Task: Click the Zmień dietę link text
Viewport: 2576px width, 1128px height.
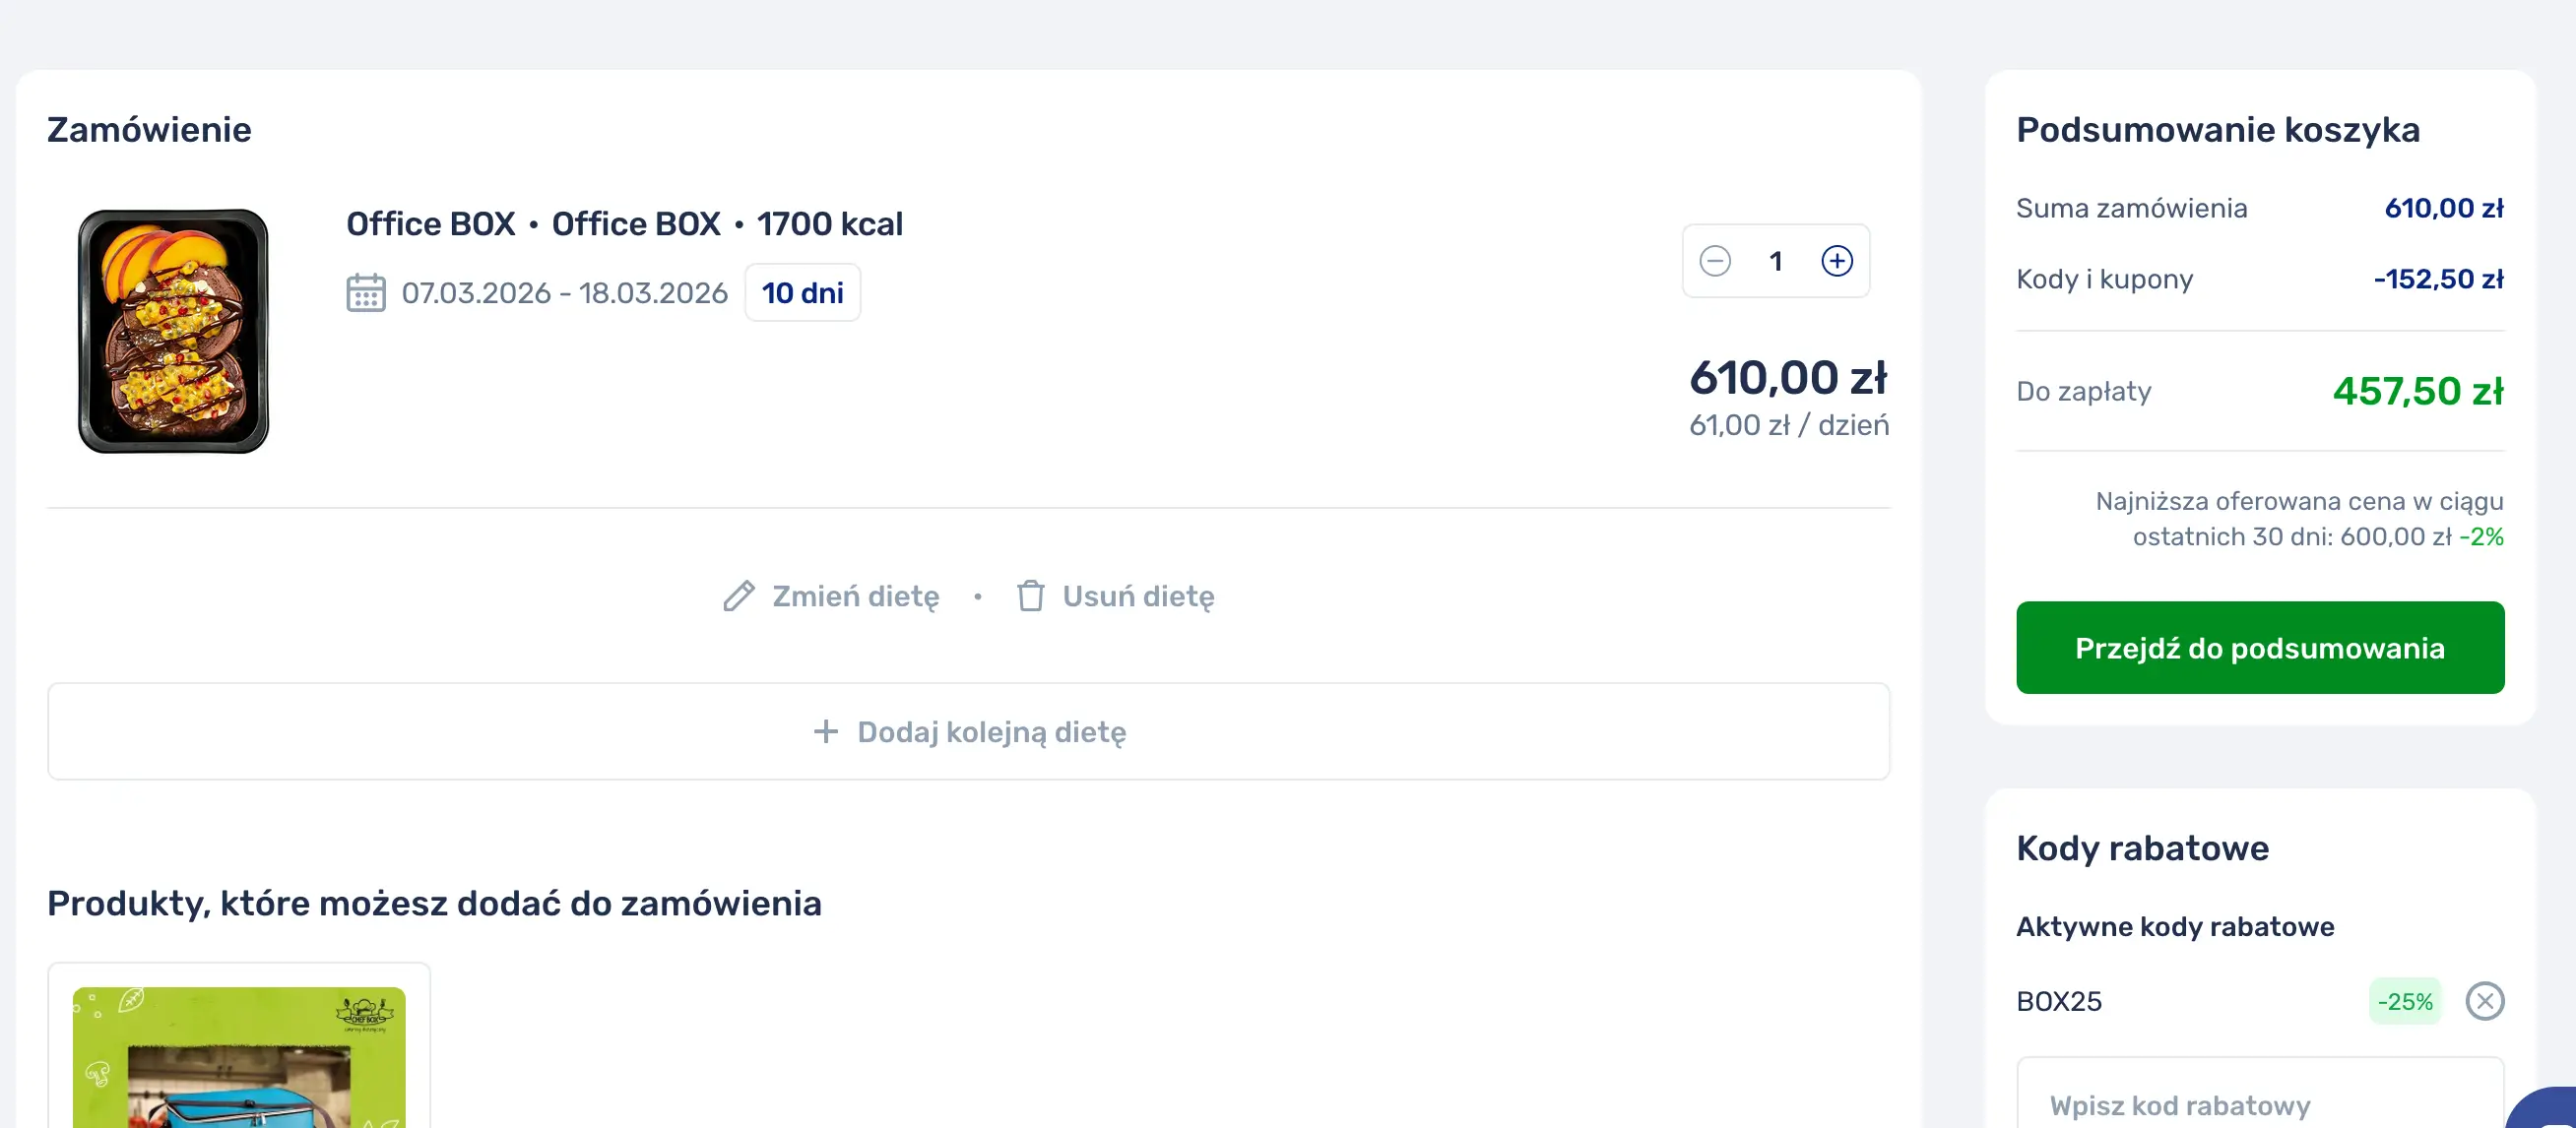Action: click(855, 596)
